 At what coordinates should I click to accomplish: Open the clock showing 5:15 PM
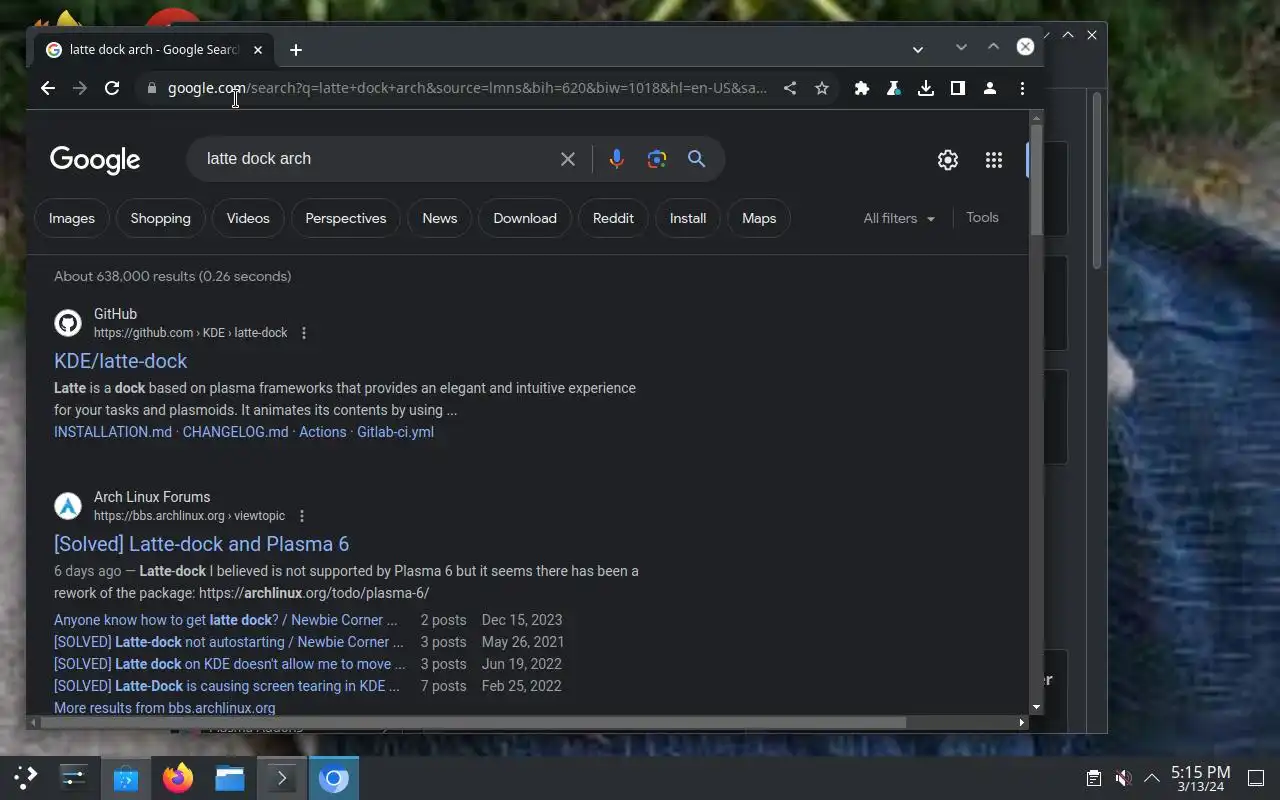point(1200,778)
